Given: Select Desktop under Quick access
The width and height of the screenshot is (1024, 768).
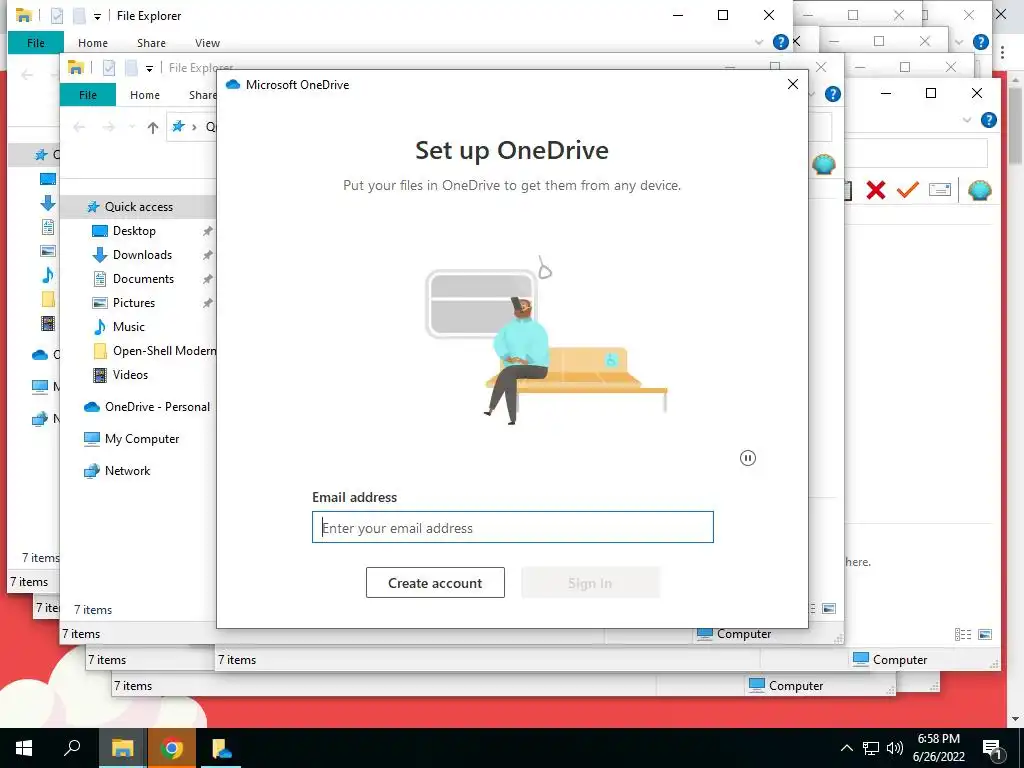Looking at the screenshot, I should 134,231.
